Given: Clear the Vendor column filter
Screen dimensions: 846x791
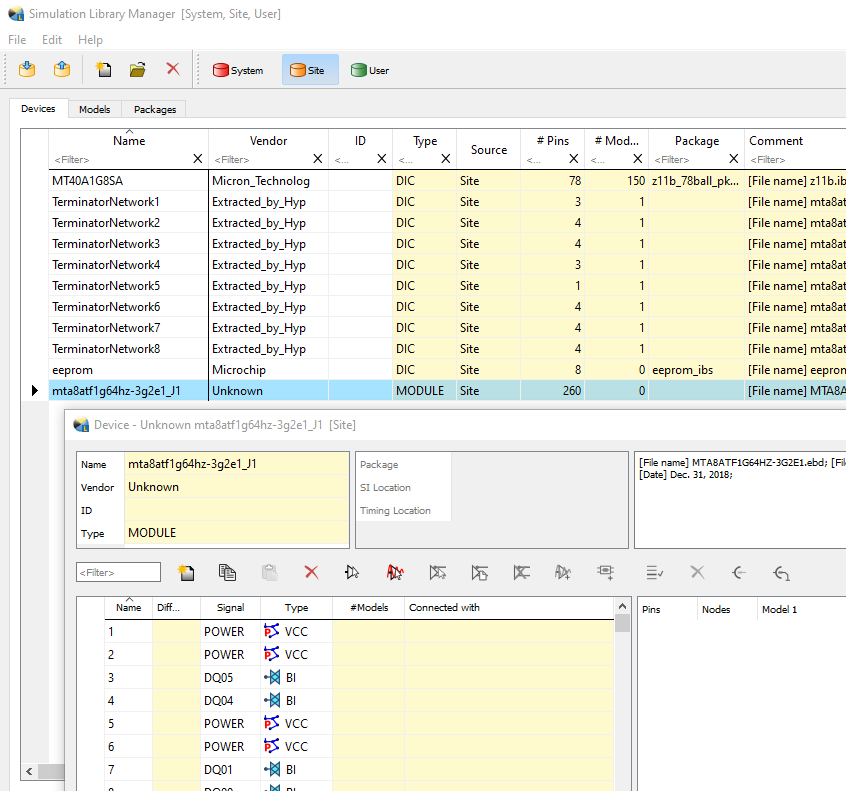Looking at the screenshot, I should click(x=318, y=159).
